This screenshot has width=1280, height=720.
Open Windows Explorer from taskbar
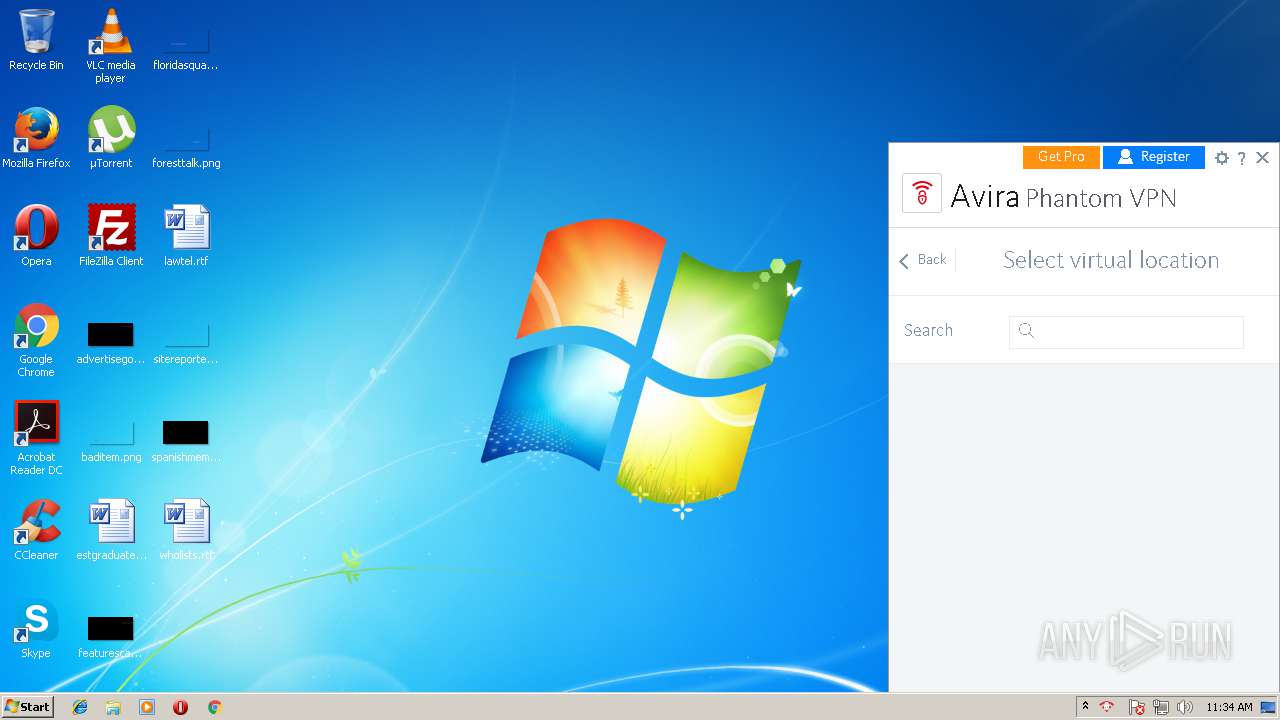pyautogui.click(x=113, y=707)
